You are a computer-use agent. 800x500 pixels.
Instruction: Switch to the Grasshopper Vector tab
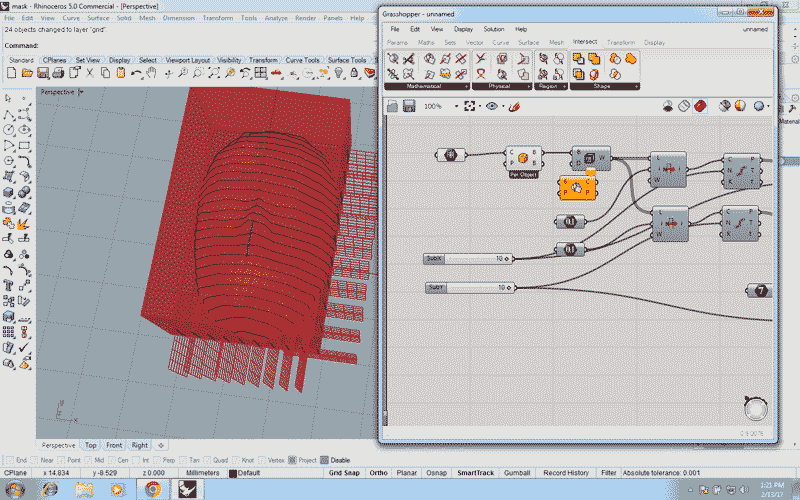click(474, 43)
